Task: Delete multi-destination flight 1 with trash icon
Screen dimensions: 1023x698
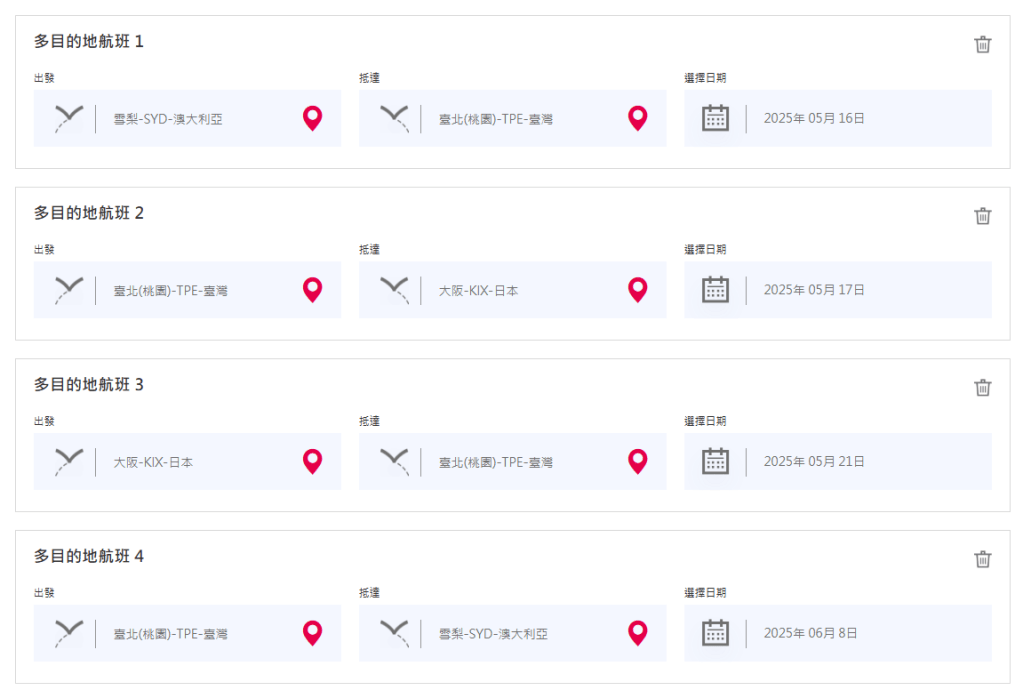Action: coord(983,44)
